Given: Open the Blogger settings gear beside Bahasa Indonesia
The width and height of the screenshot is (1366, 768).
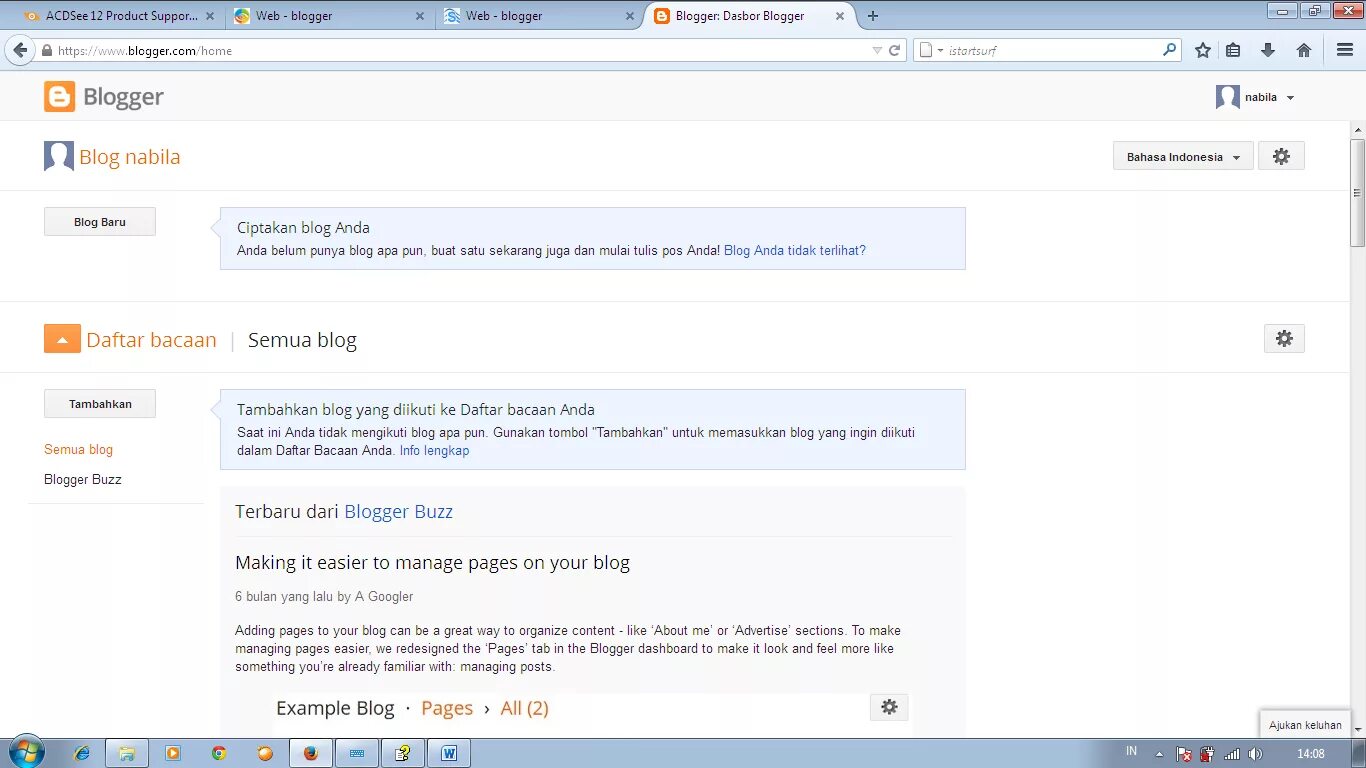Looking at the screenshot, I should (x=1281, y=157).
